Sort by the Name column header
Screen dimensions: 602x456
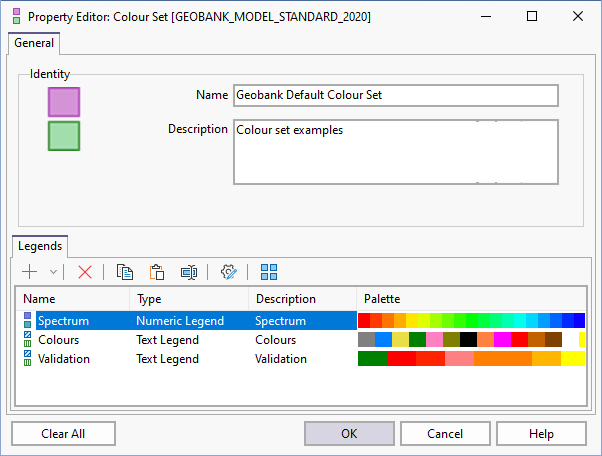(73, 299)
